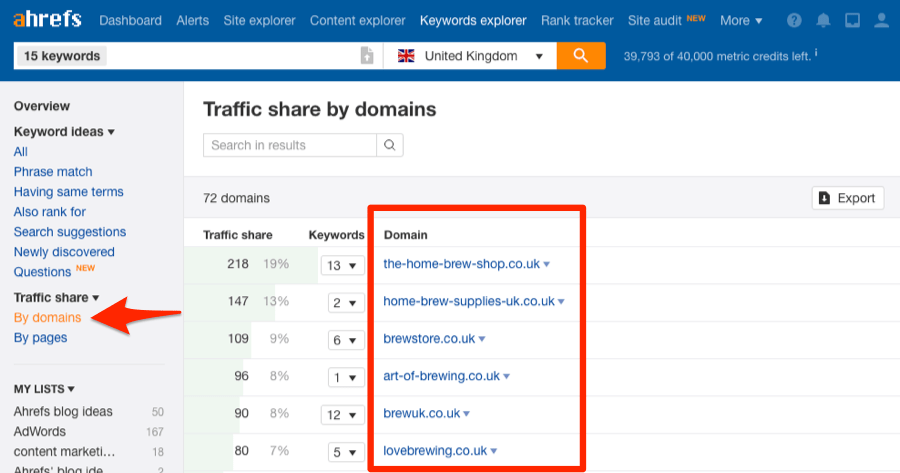Open keywords dropdown showing 12
Image resolution: width=900 pixels, height=473 pixels.
tap(342, 414)
